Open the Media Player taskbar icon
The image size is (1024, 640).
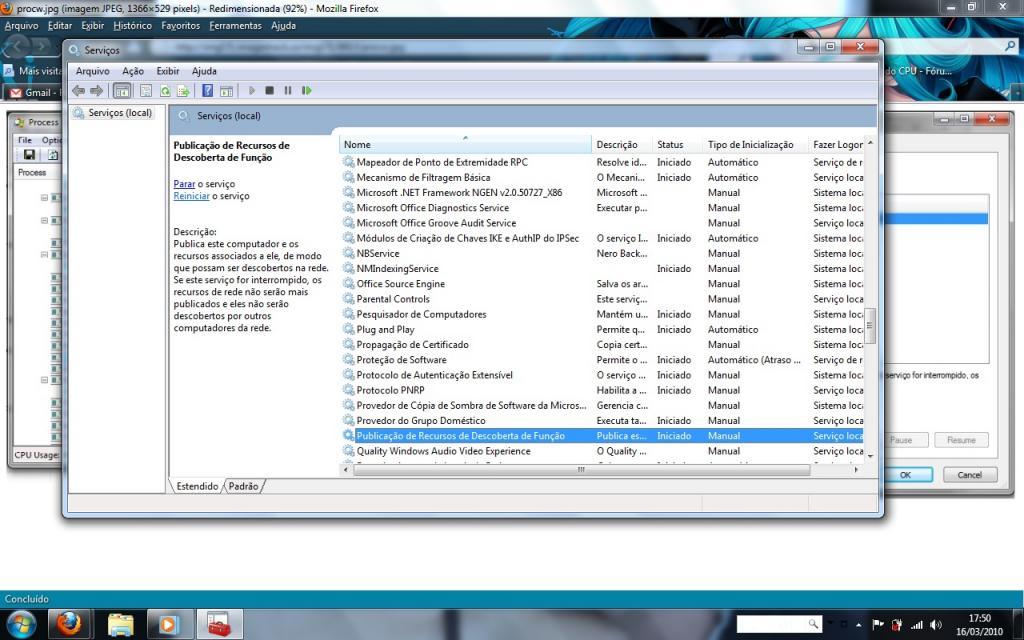pos(168,624)
